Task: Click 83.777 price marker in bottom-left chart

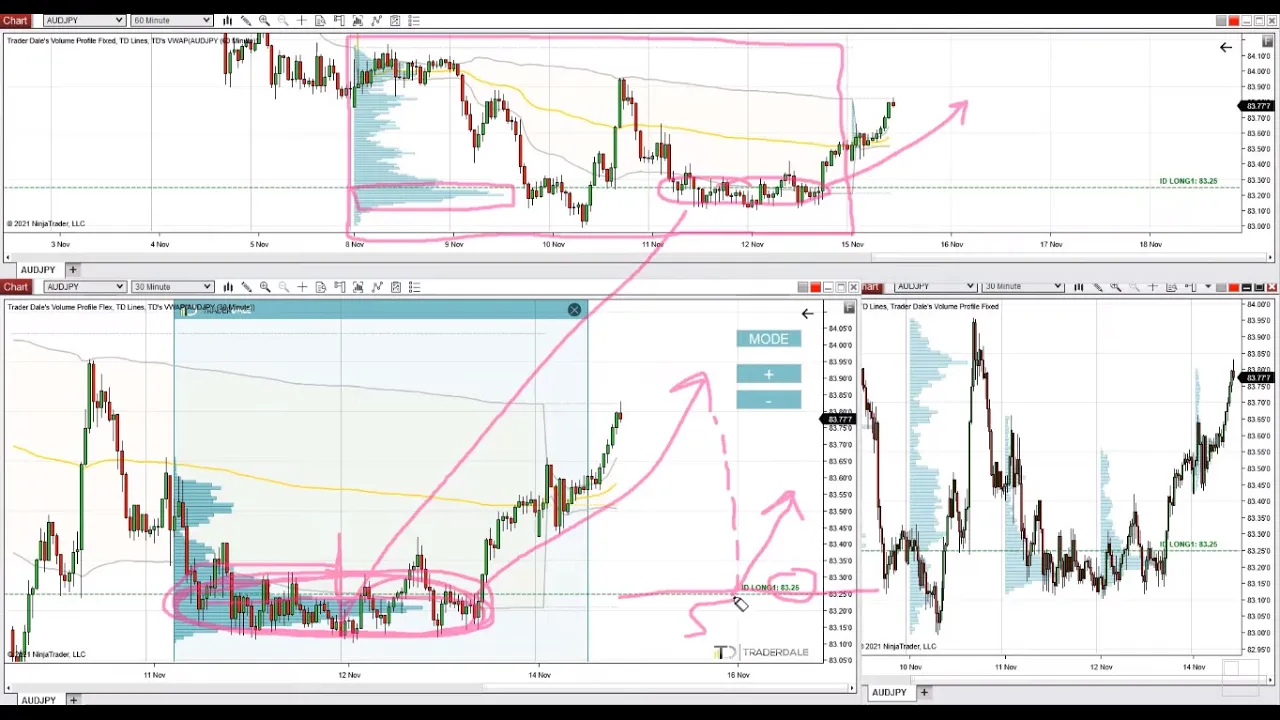Action: click(840, 419)
